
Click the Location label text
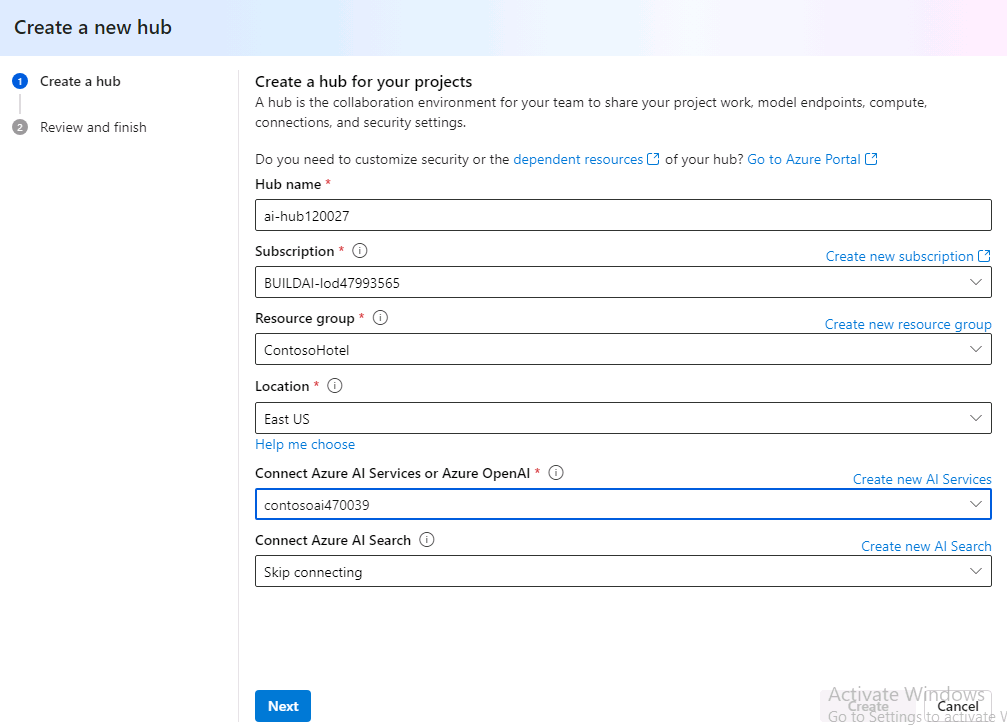(x=282, y=386)
